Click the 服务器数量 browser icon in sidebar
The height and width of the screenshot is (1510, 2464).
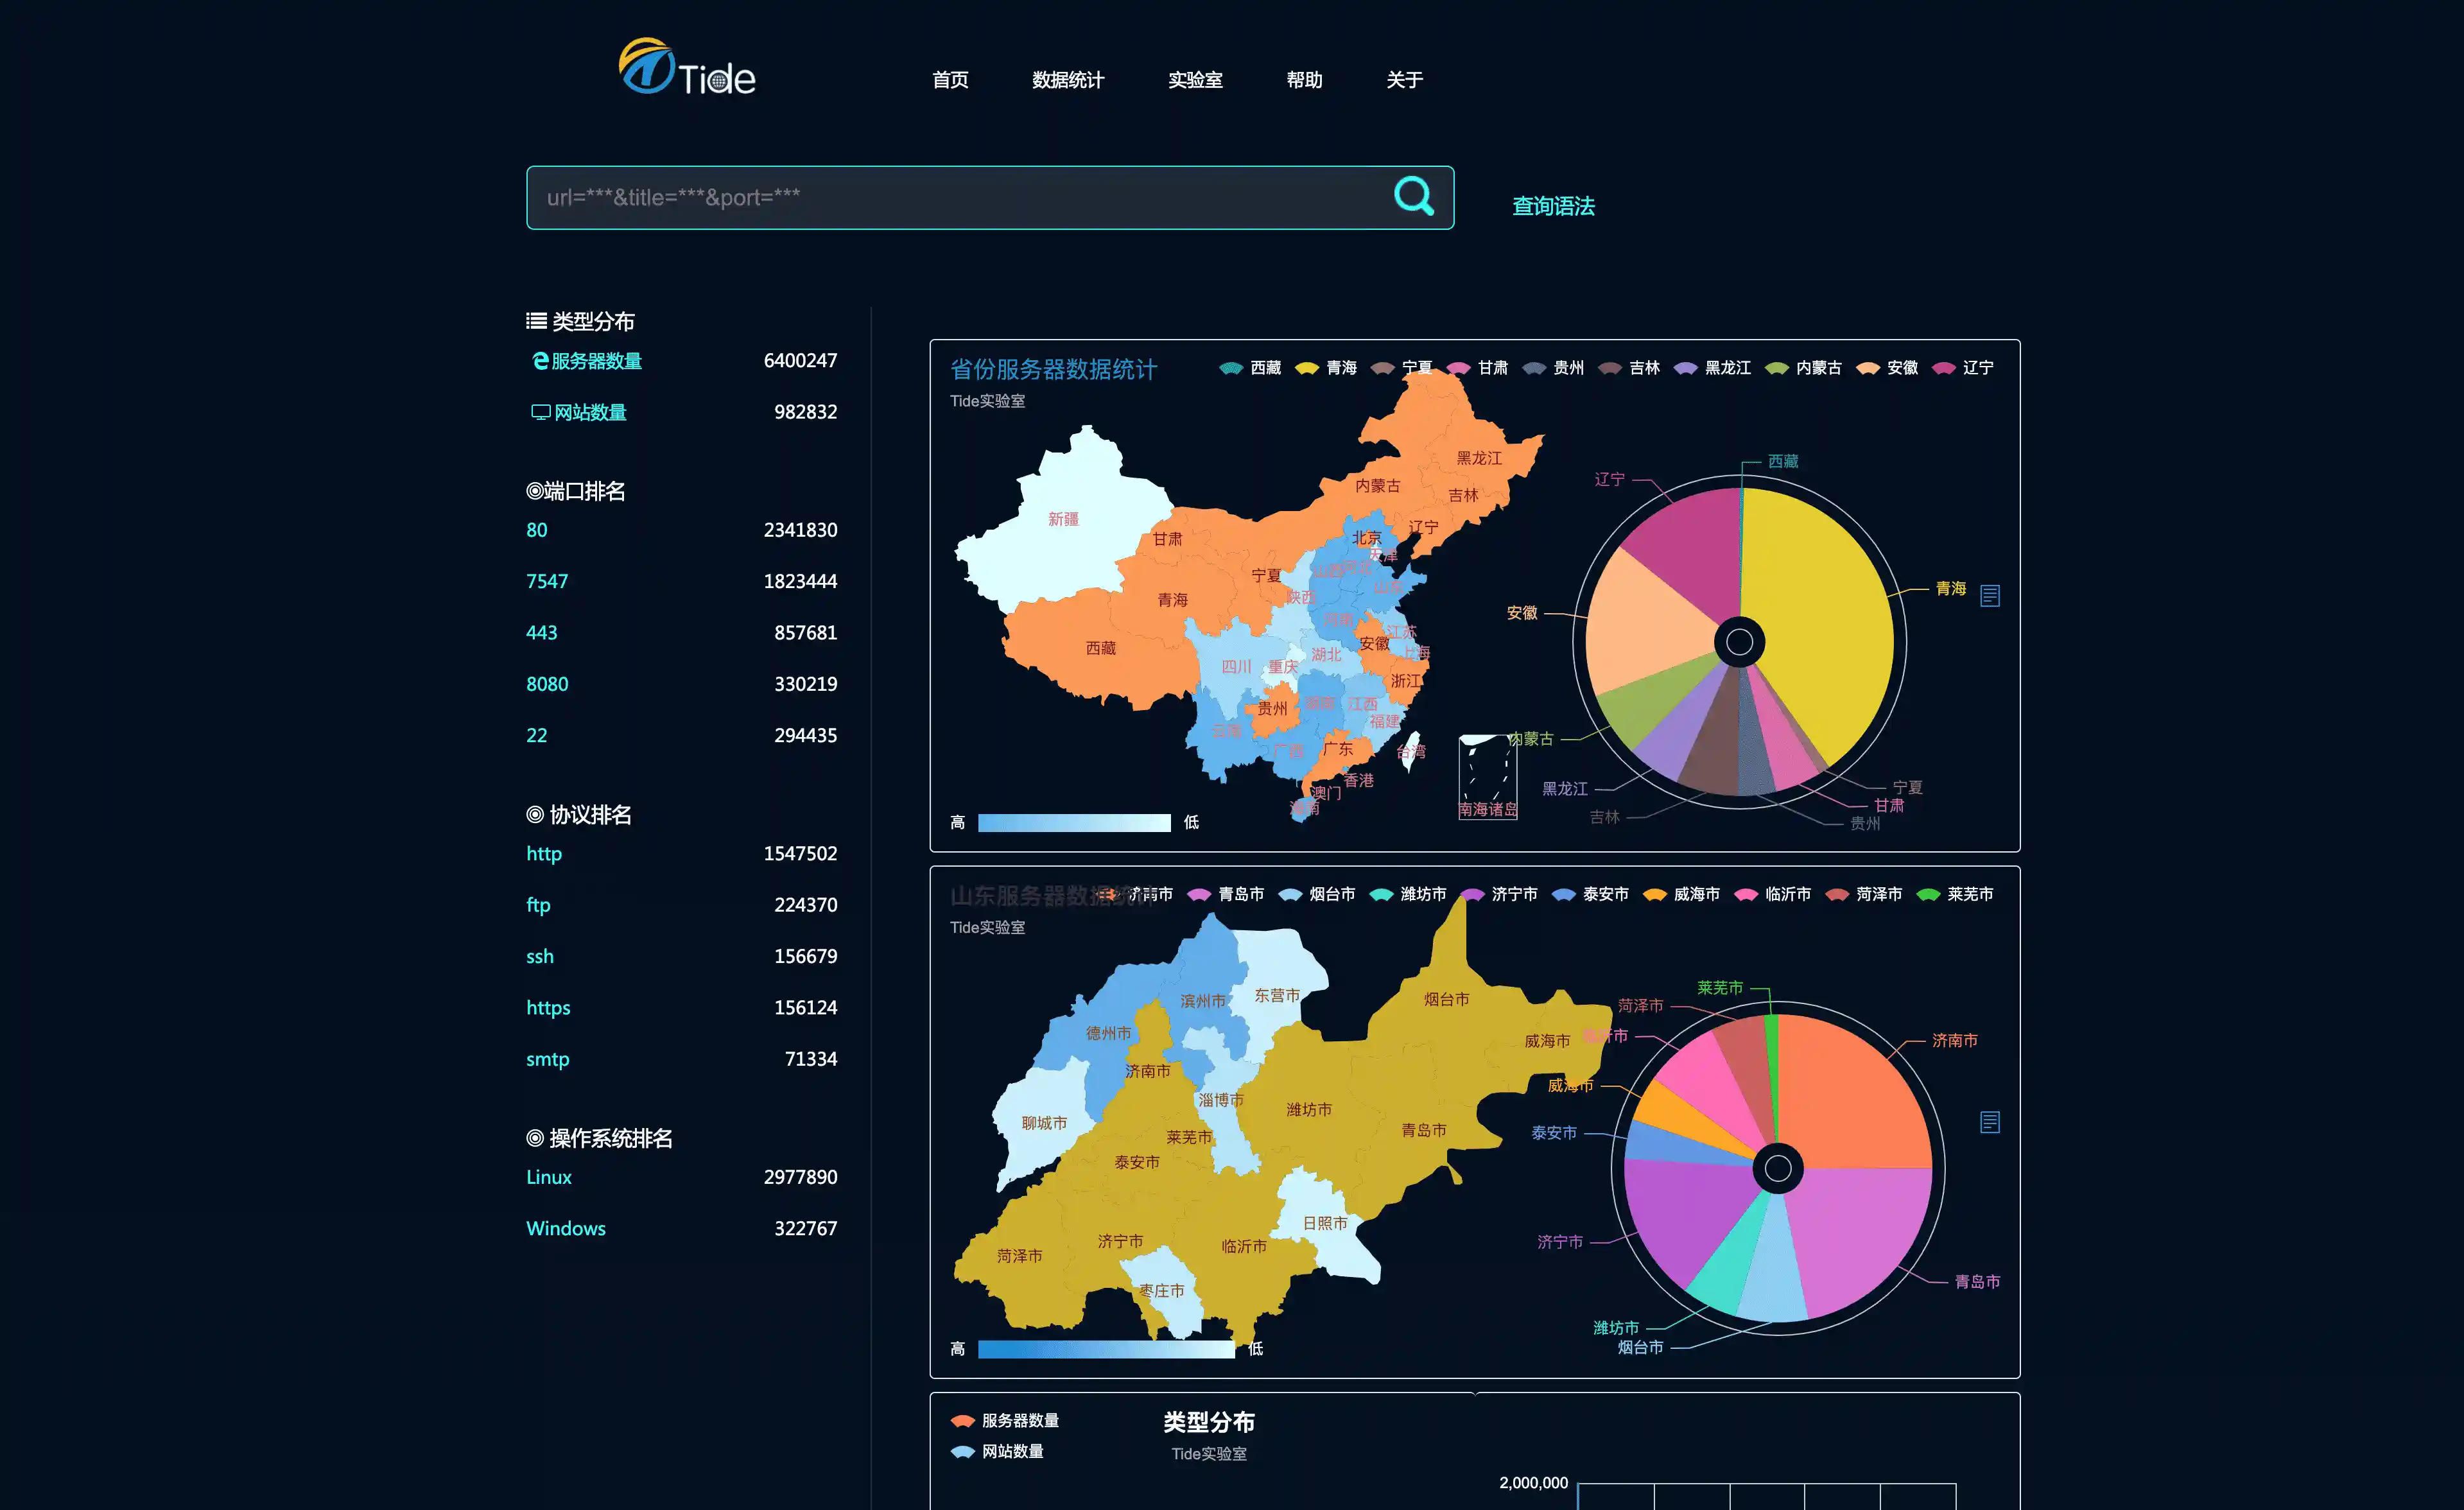point(540,361)
